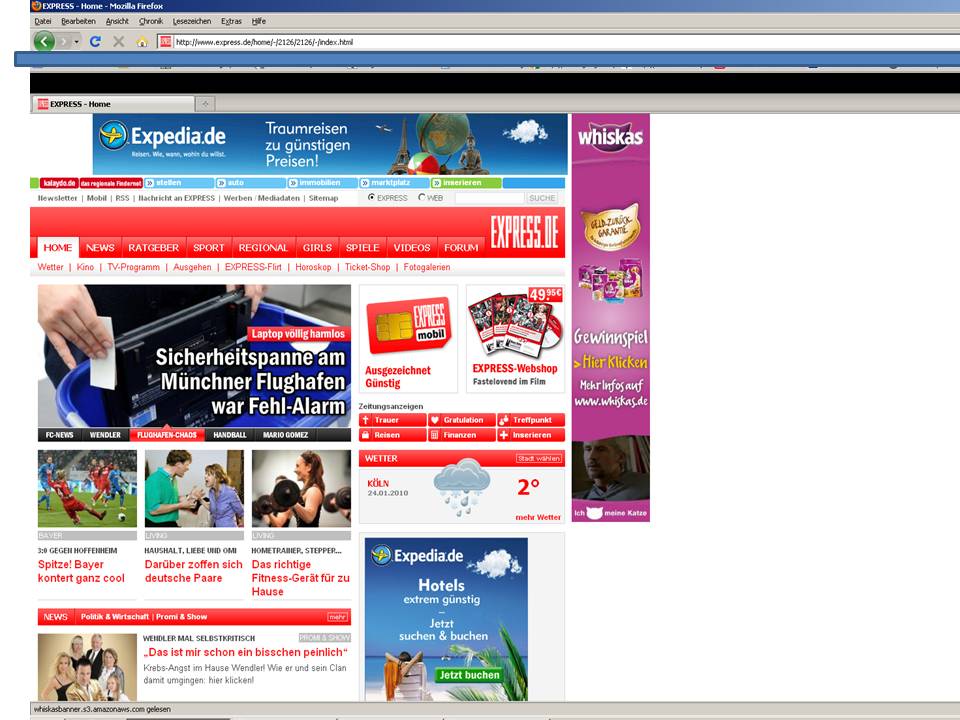Open the Newsletter link
960x720 pixels.
[58, 198]
